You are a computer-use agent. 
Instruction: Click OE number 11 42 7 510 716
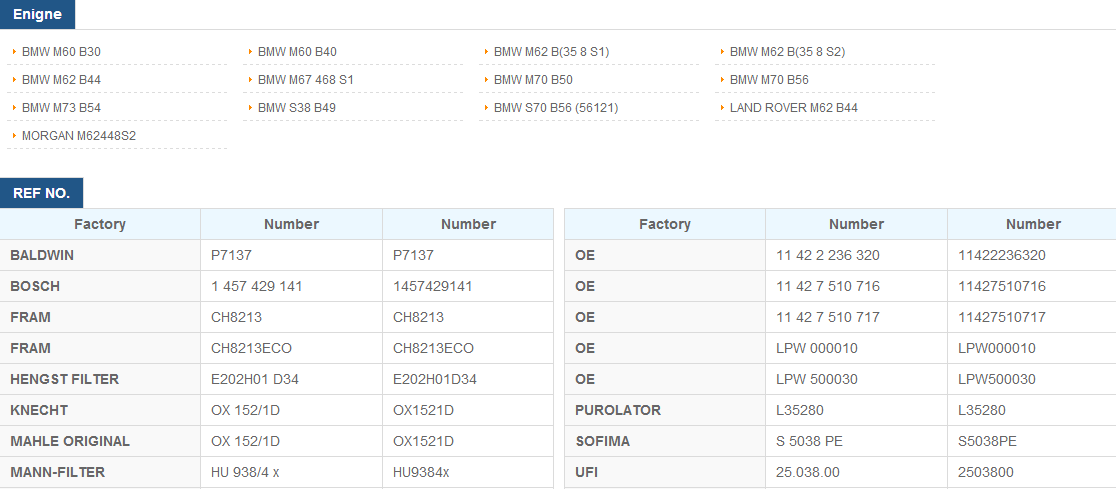856,286
